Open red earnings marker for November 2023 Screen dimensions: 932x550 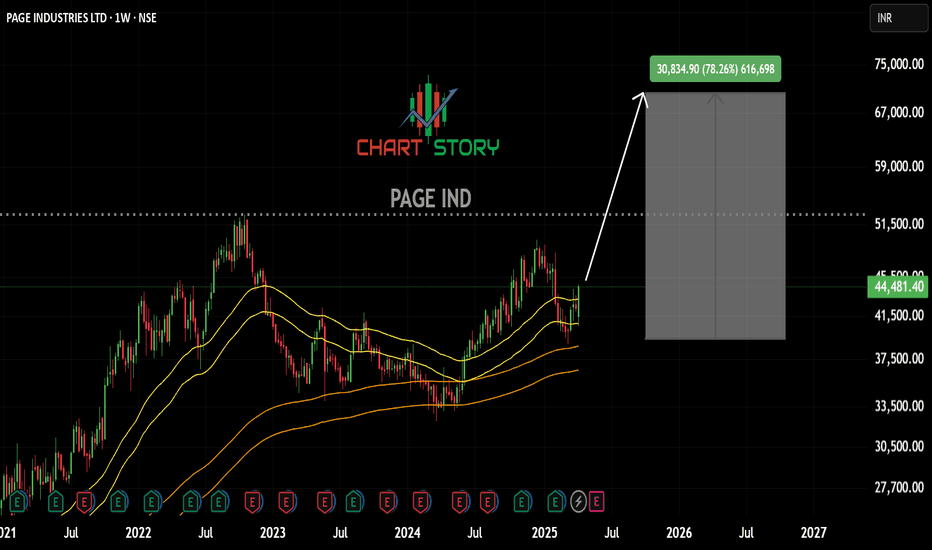[388, 502]
